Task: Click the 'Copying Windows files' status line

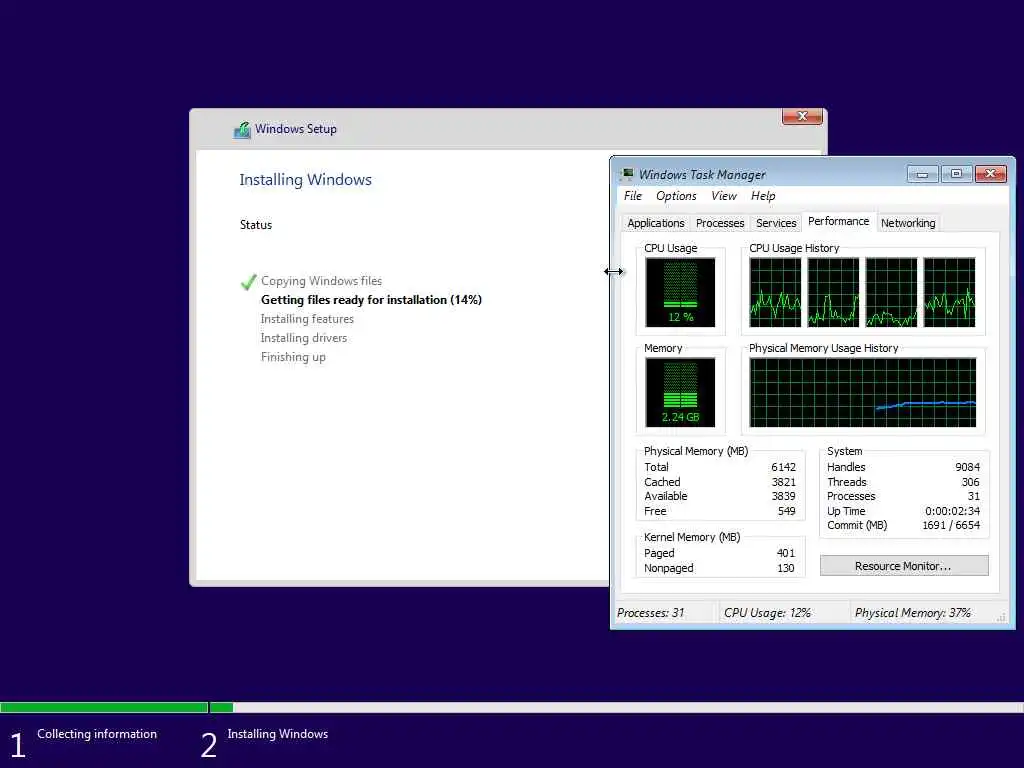Action: (321, 281)
